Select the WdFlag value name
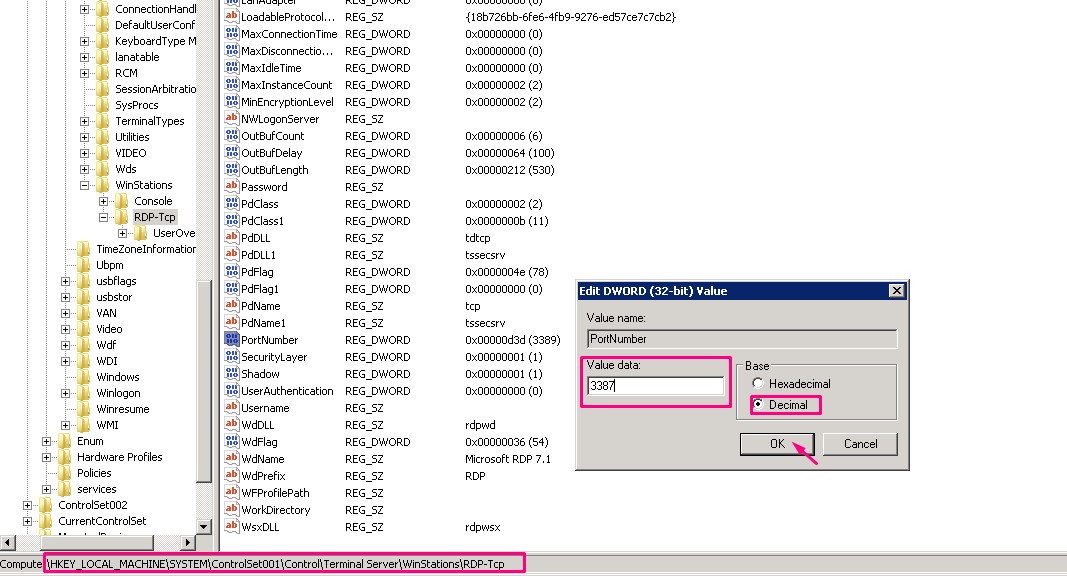Screen dimensions: 1067x576 (259, 442)
